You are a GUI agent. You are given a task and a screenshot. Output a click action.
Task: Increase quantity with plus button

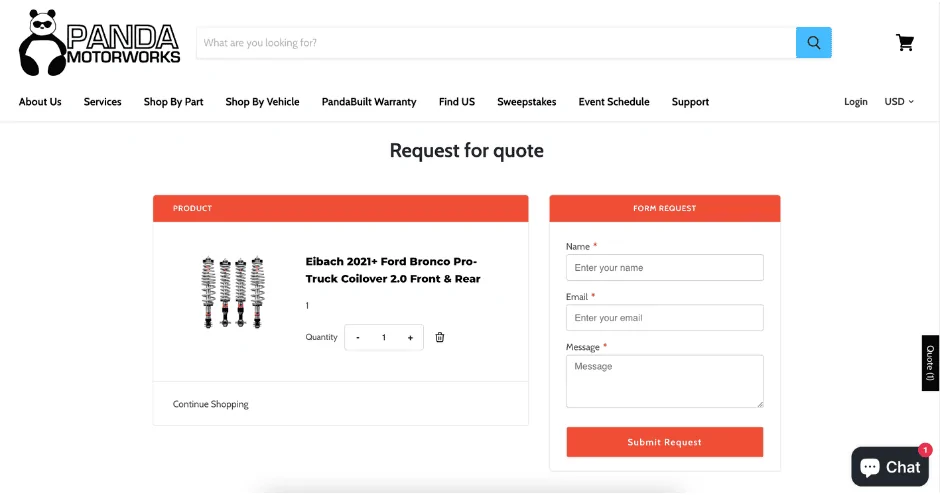pyautogui.click(x=411, y=337)
